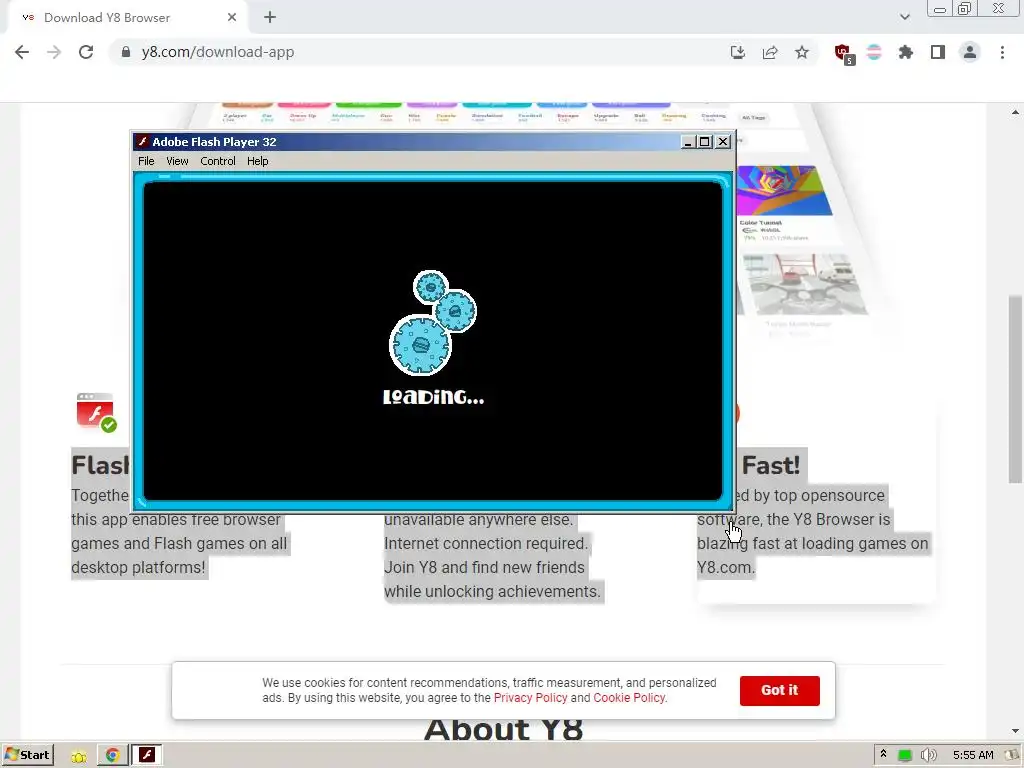The image size is (1024, 768).
Task: Click the Got it cookie button
Action: pyautogui.click(x=779, y=690)
